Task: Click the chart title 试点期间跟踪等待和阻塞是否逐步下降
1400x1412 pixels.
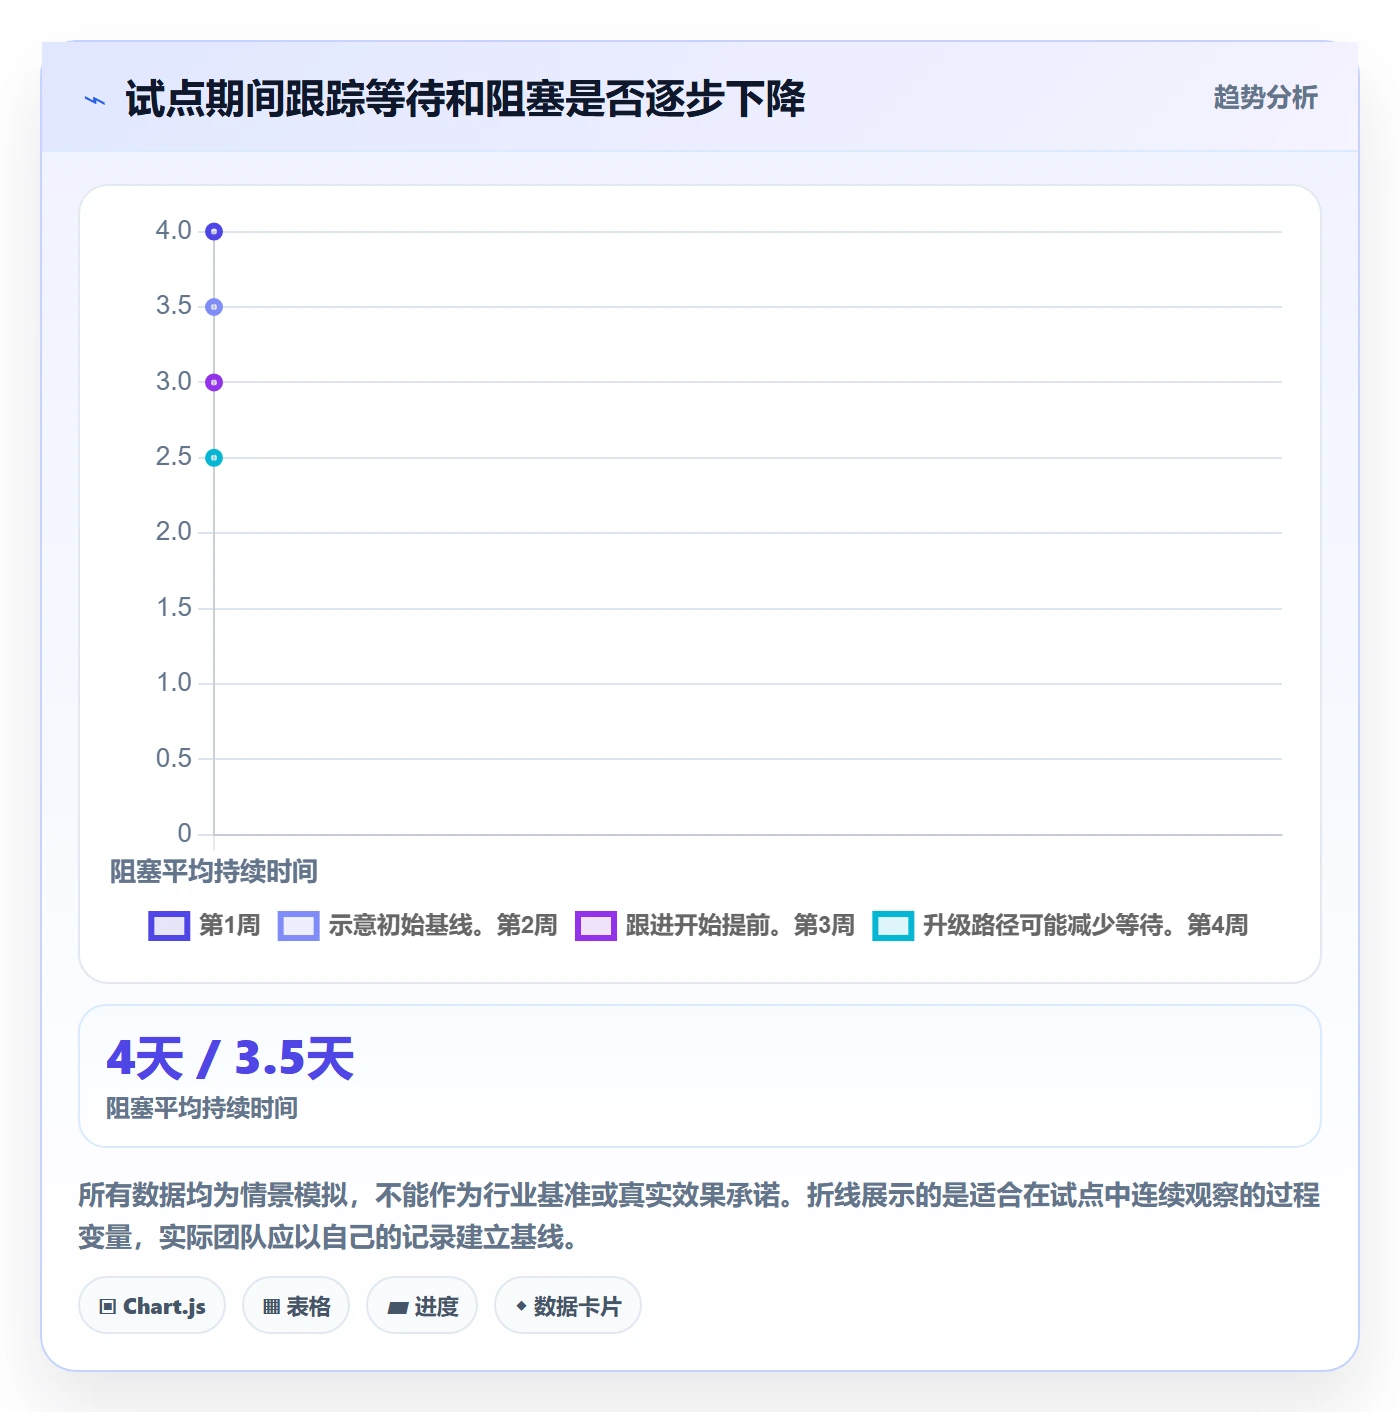Action: click(465, 99)
